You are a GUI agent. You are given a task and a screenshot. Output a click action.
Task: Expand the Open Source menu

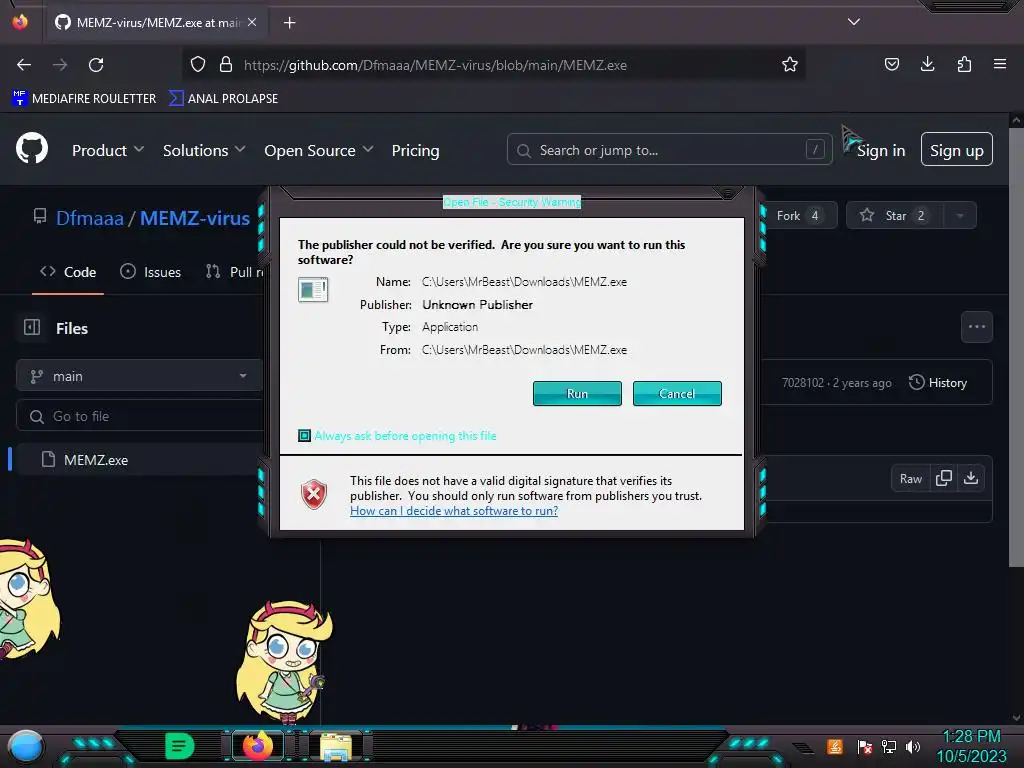tap(319, 150)
